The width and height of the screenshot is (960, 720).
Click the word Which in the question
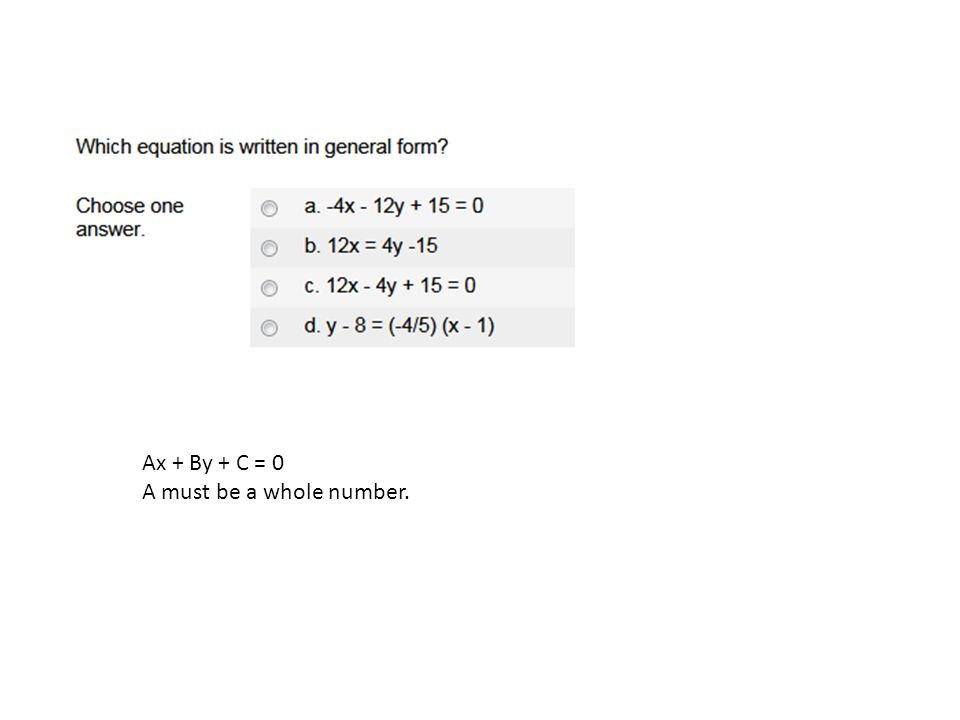(x=103, y=146)
